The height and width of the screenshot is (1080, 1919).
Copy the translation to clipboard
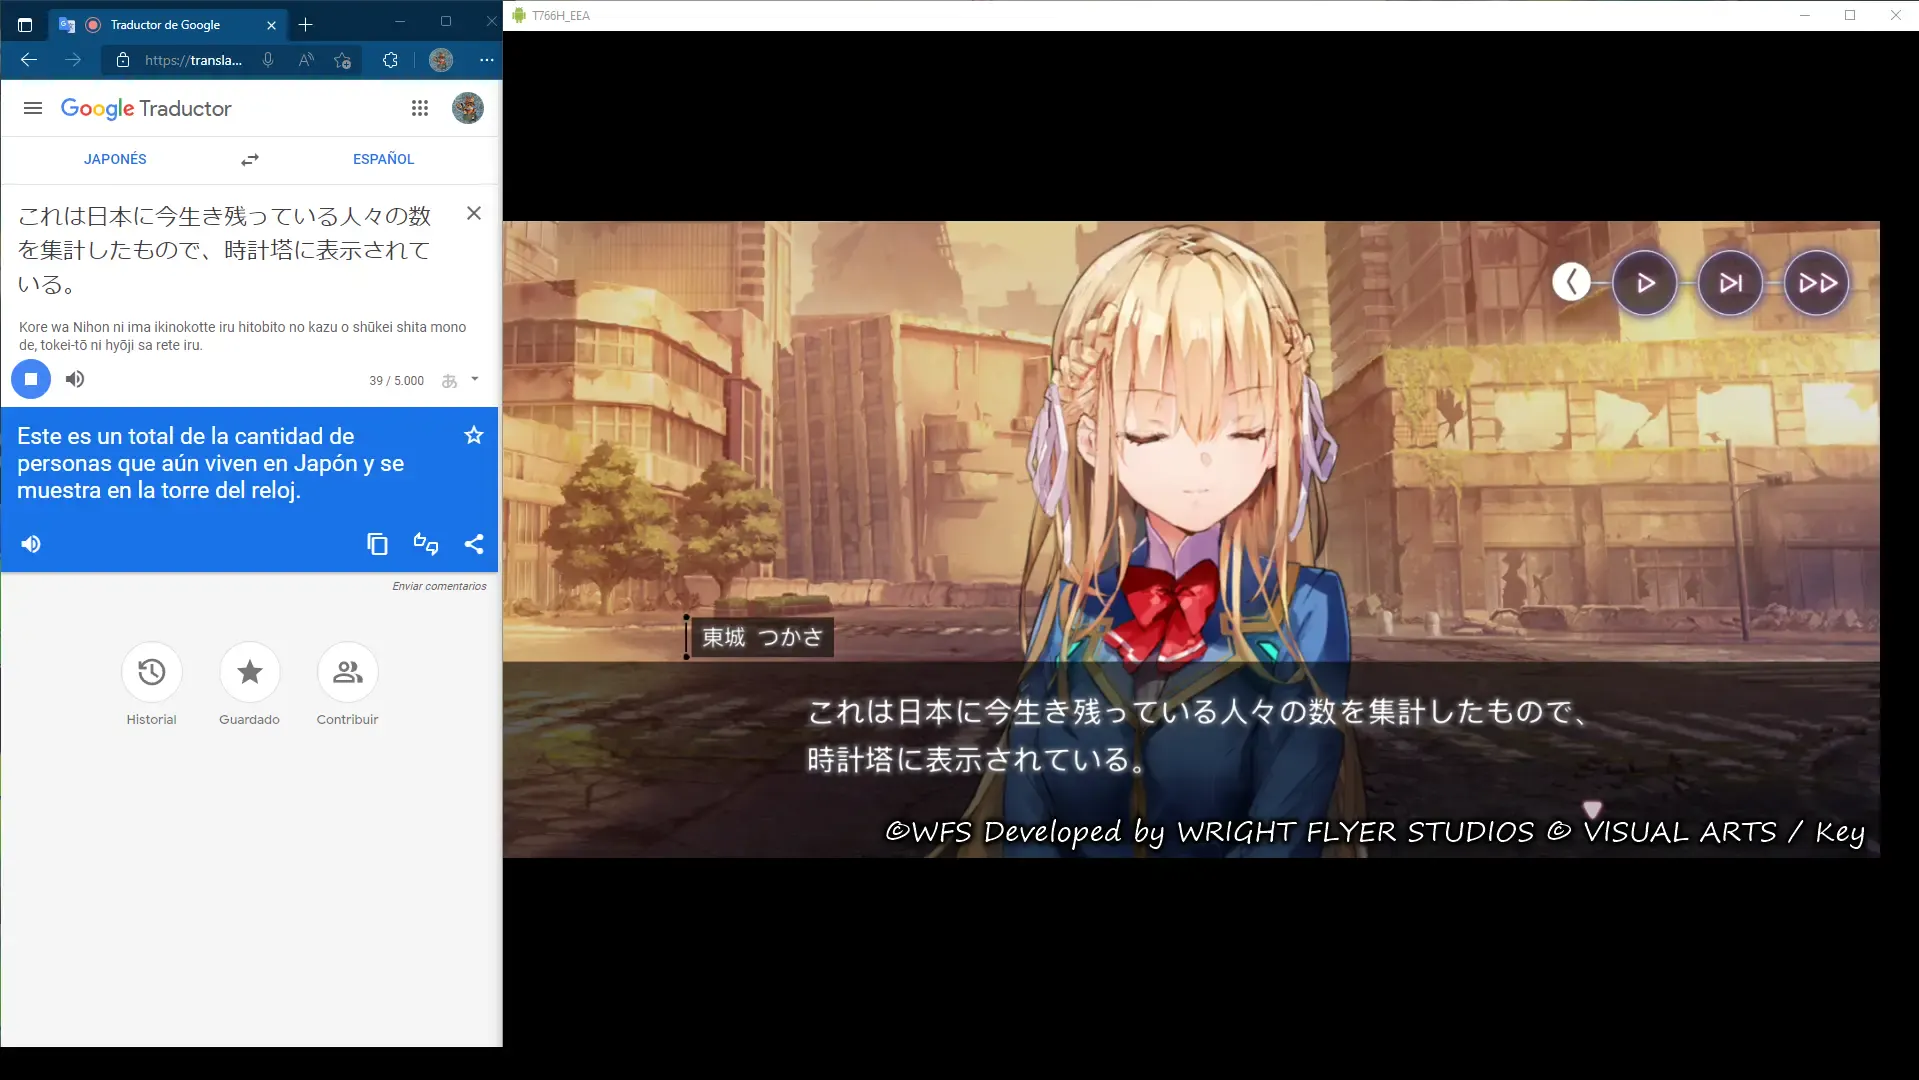pos(377,544)
